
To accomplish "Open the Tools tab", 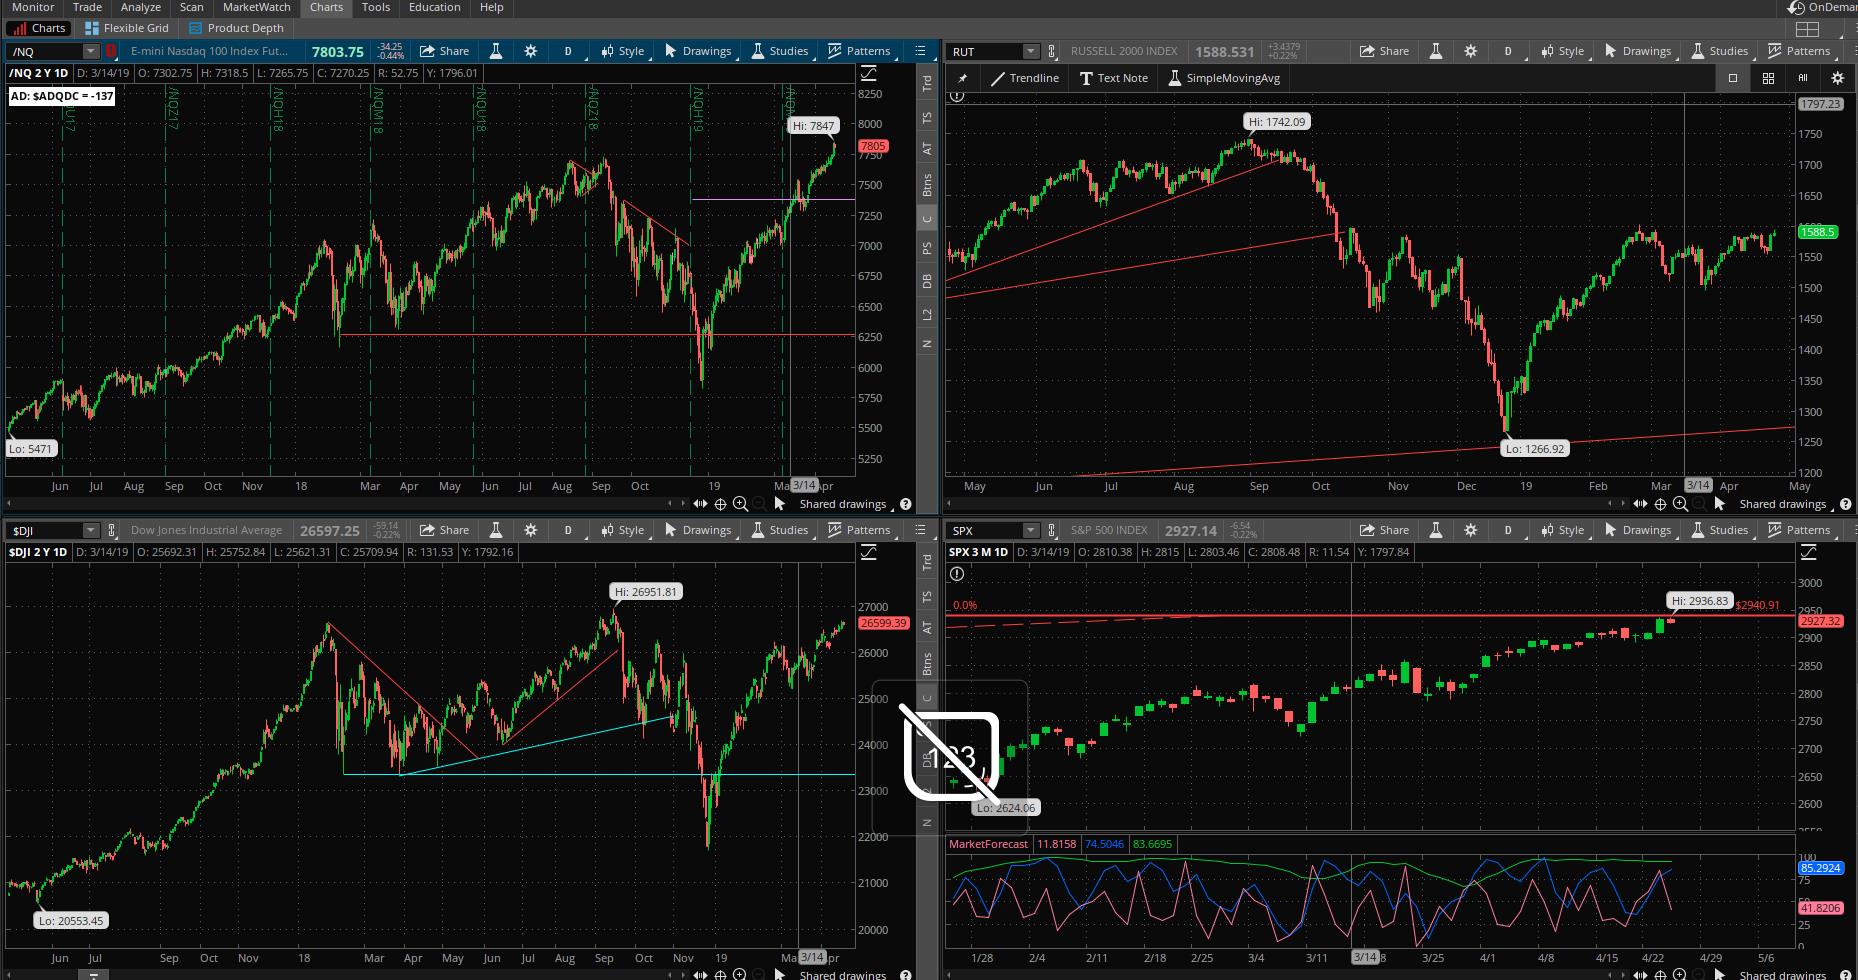I will click(x=376, y=7).
